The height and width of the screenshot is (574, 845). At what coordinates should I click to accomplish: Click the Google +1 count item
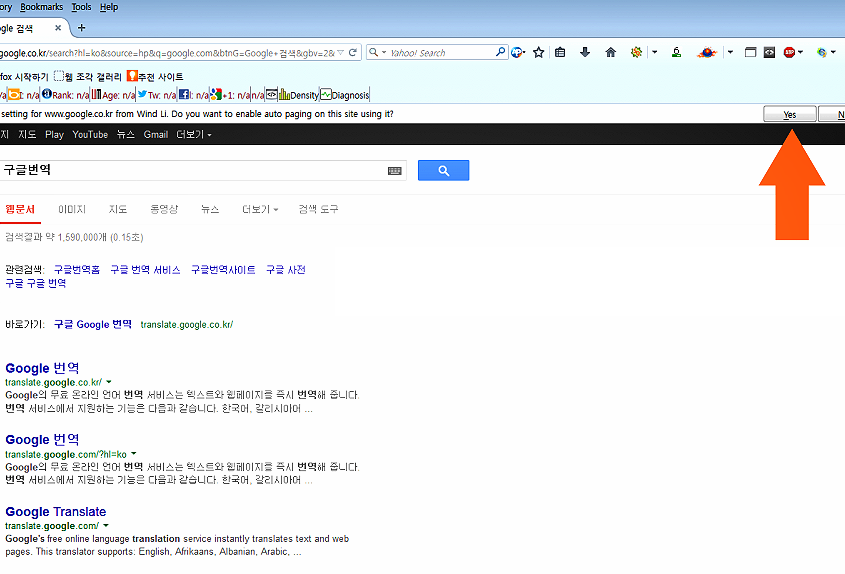point(231,95)
